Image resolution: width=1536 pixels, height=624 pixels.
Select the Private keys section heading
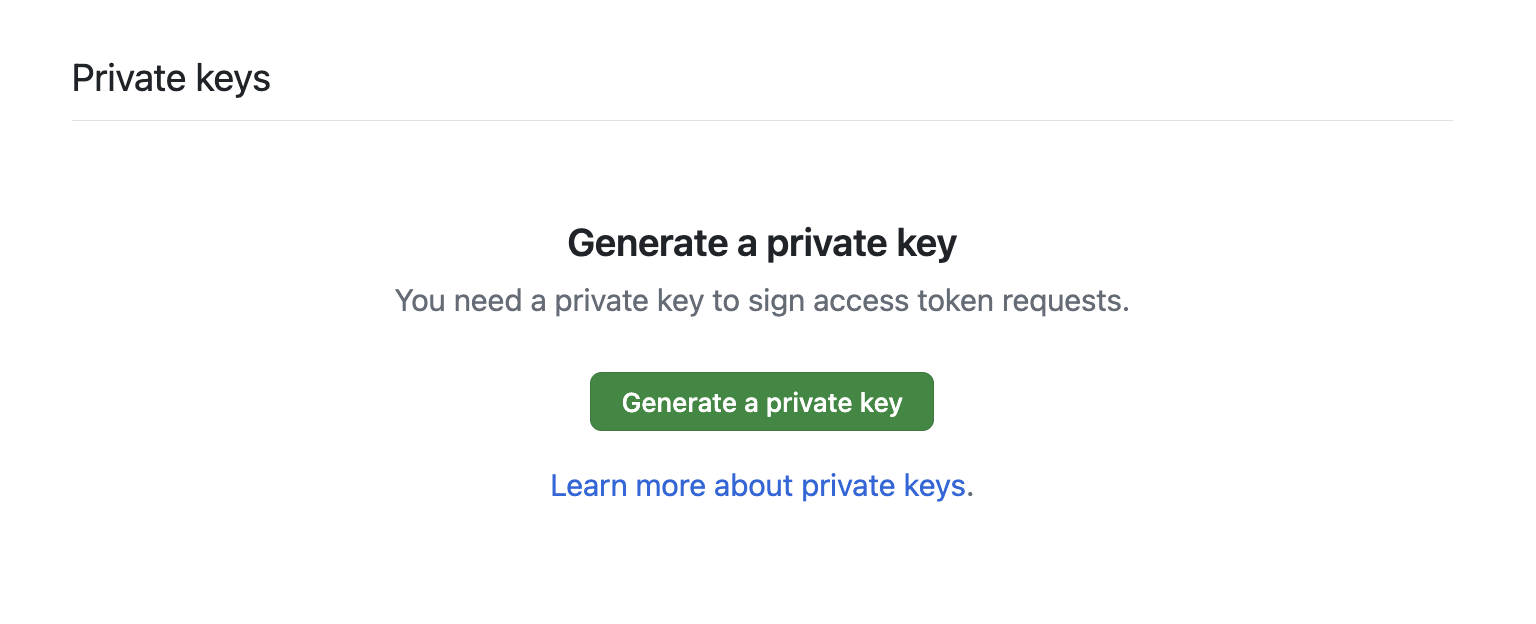(x=170, y=78)
